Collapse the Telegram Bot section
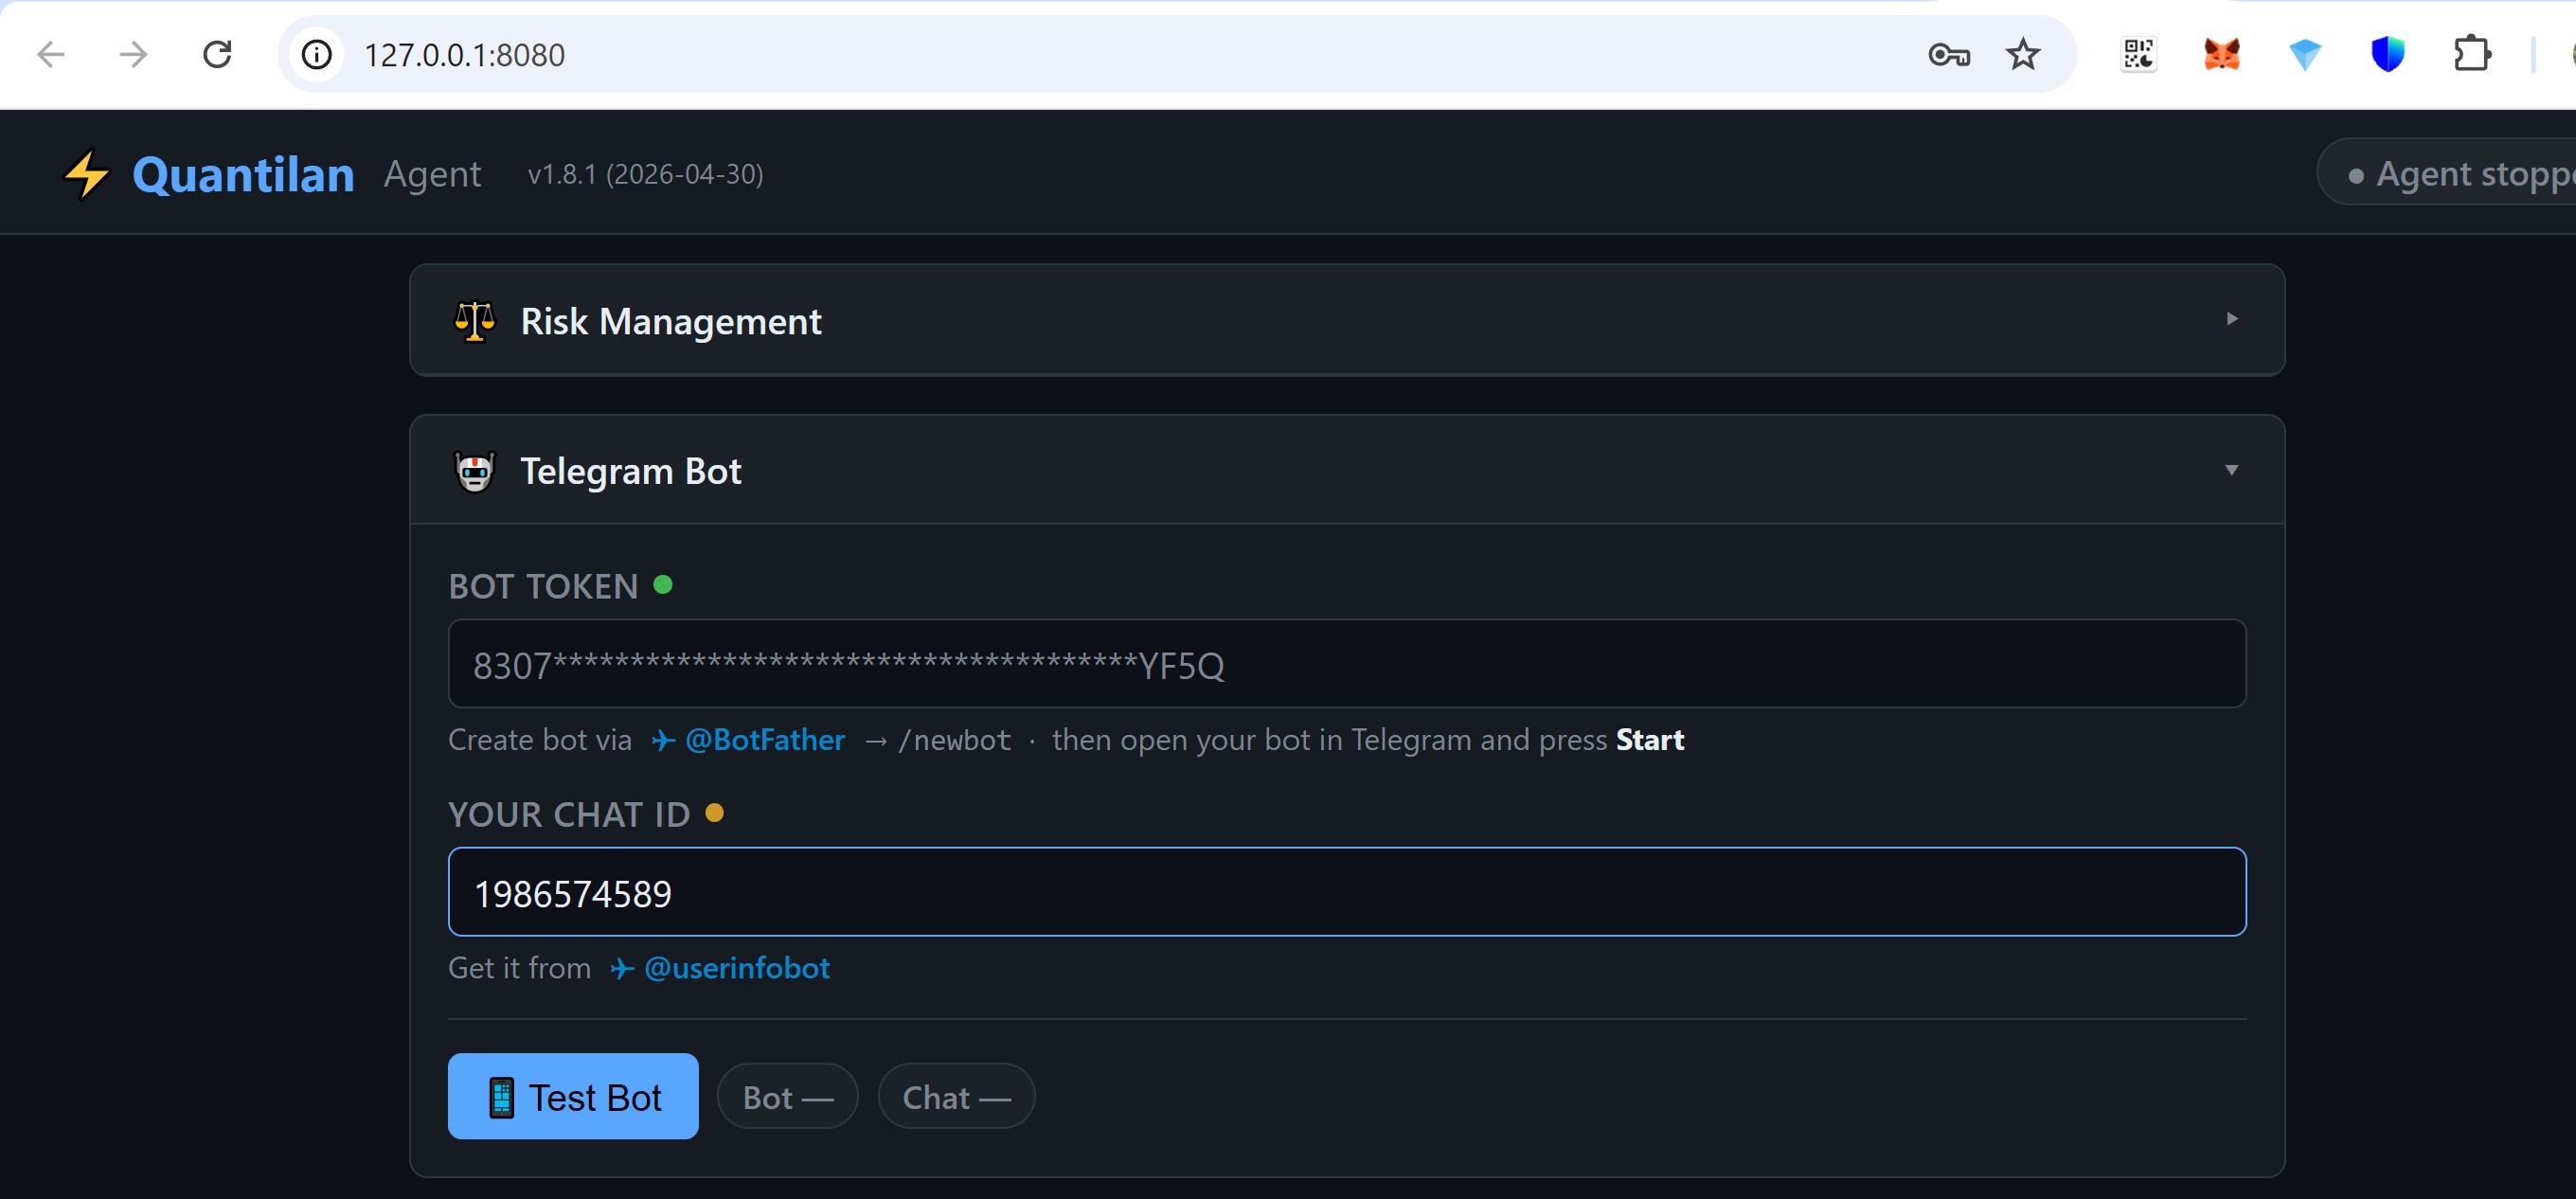 (x=2231, y=470)
